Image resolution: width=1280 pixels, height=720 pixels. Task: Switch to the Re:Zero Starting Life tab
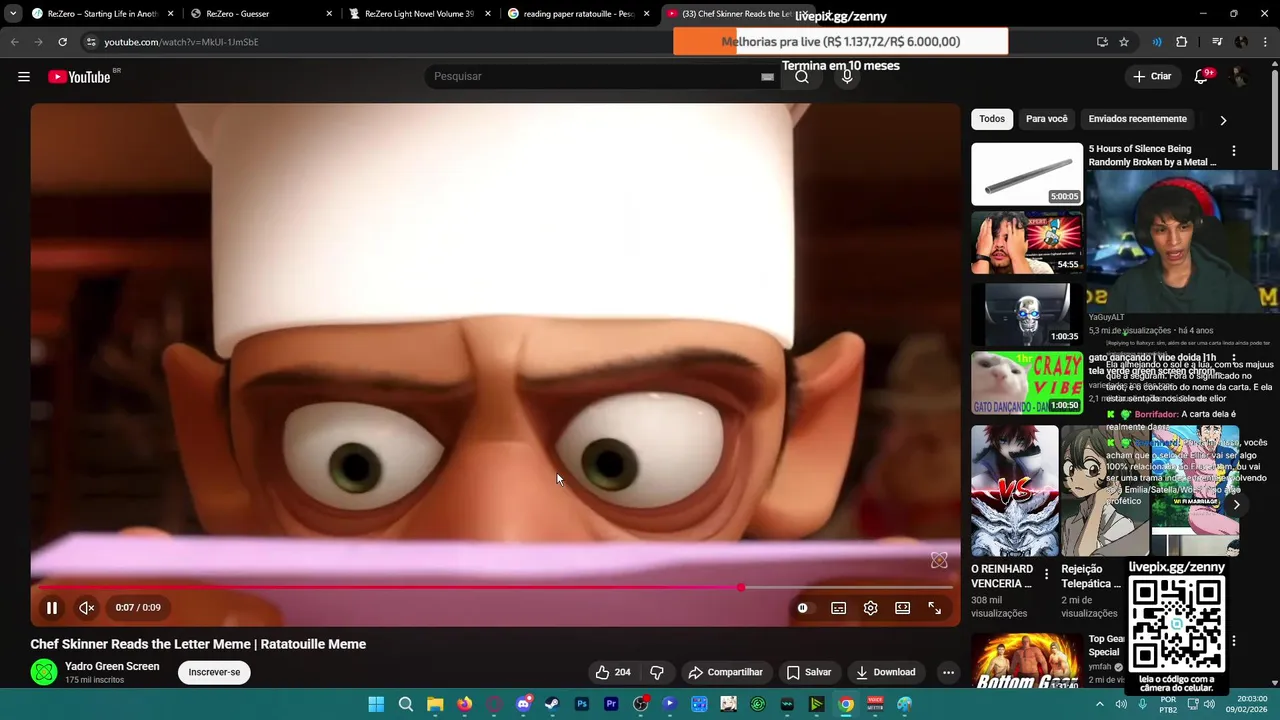pyautogui.click(x=102, y=14)
